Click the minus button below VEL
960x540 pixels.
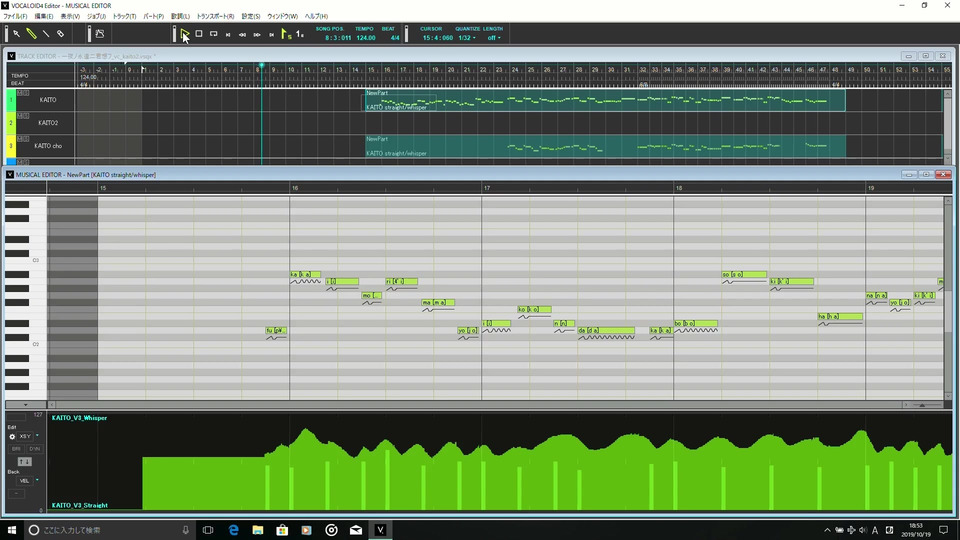pyautogui.click(x=17, y=493)
